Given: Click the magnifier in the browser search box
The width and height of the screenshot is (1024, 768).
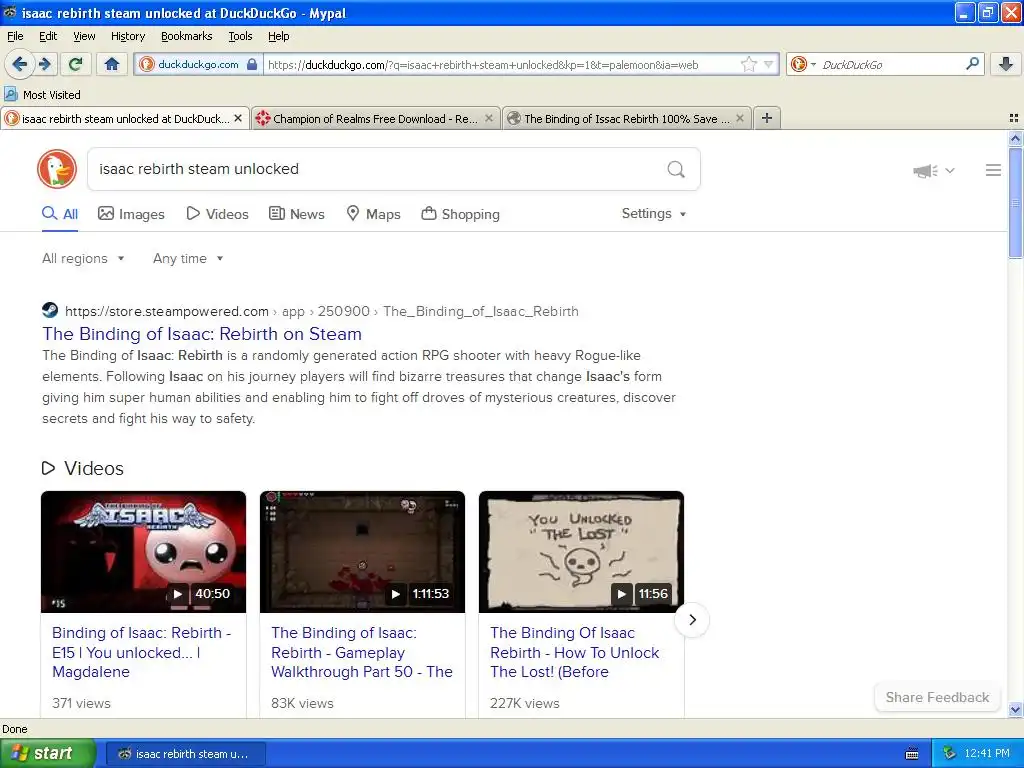Looking at the screenshot, I should coord(972,64).
